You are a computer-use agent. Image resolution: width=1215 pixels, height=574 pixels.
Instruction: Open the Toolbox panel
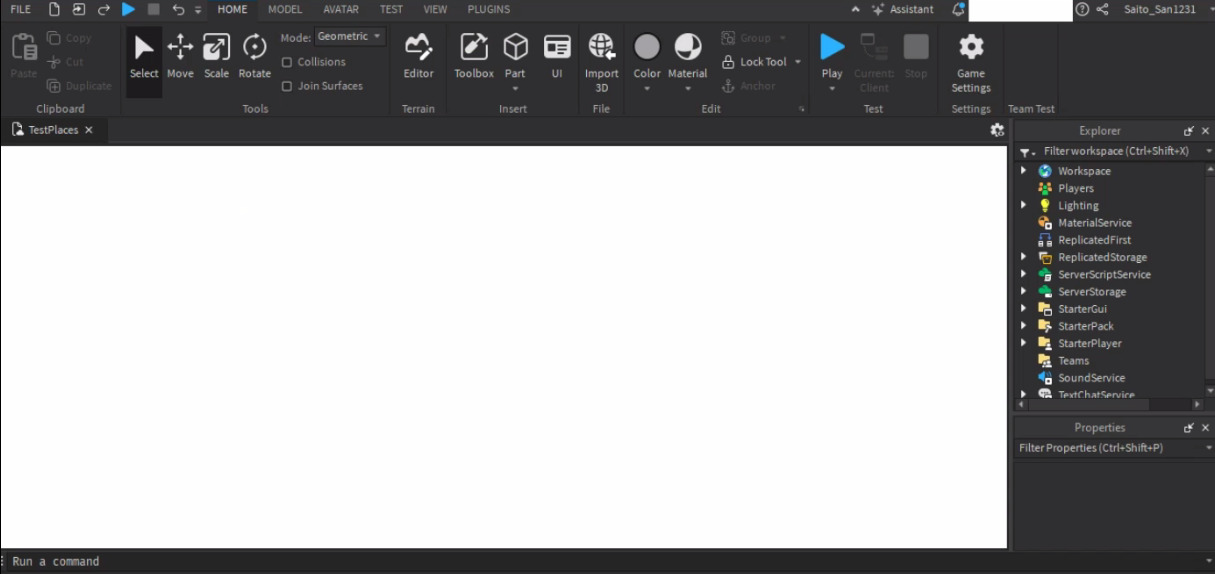pos(474,57)
